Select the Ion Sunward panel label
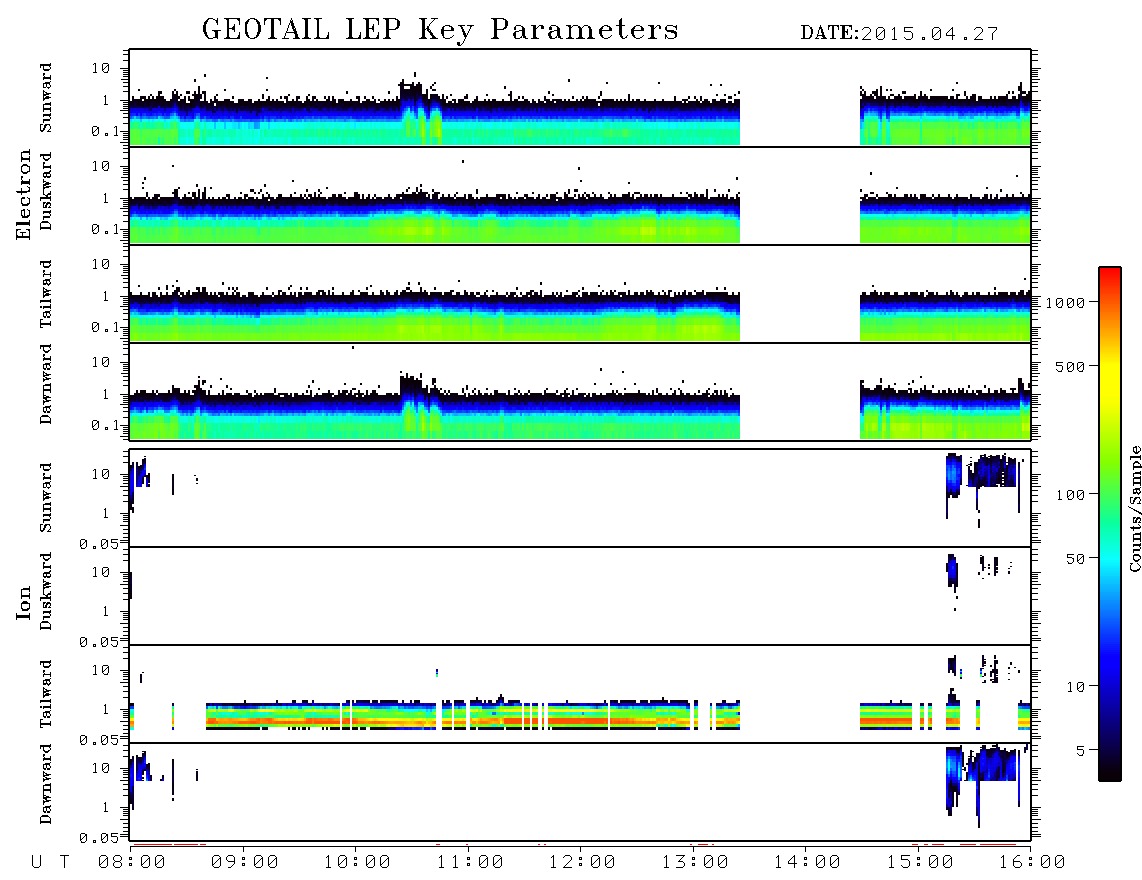The height and width of the screenshot is (880, 1142). [x=46, y=498]
